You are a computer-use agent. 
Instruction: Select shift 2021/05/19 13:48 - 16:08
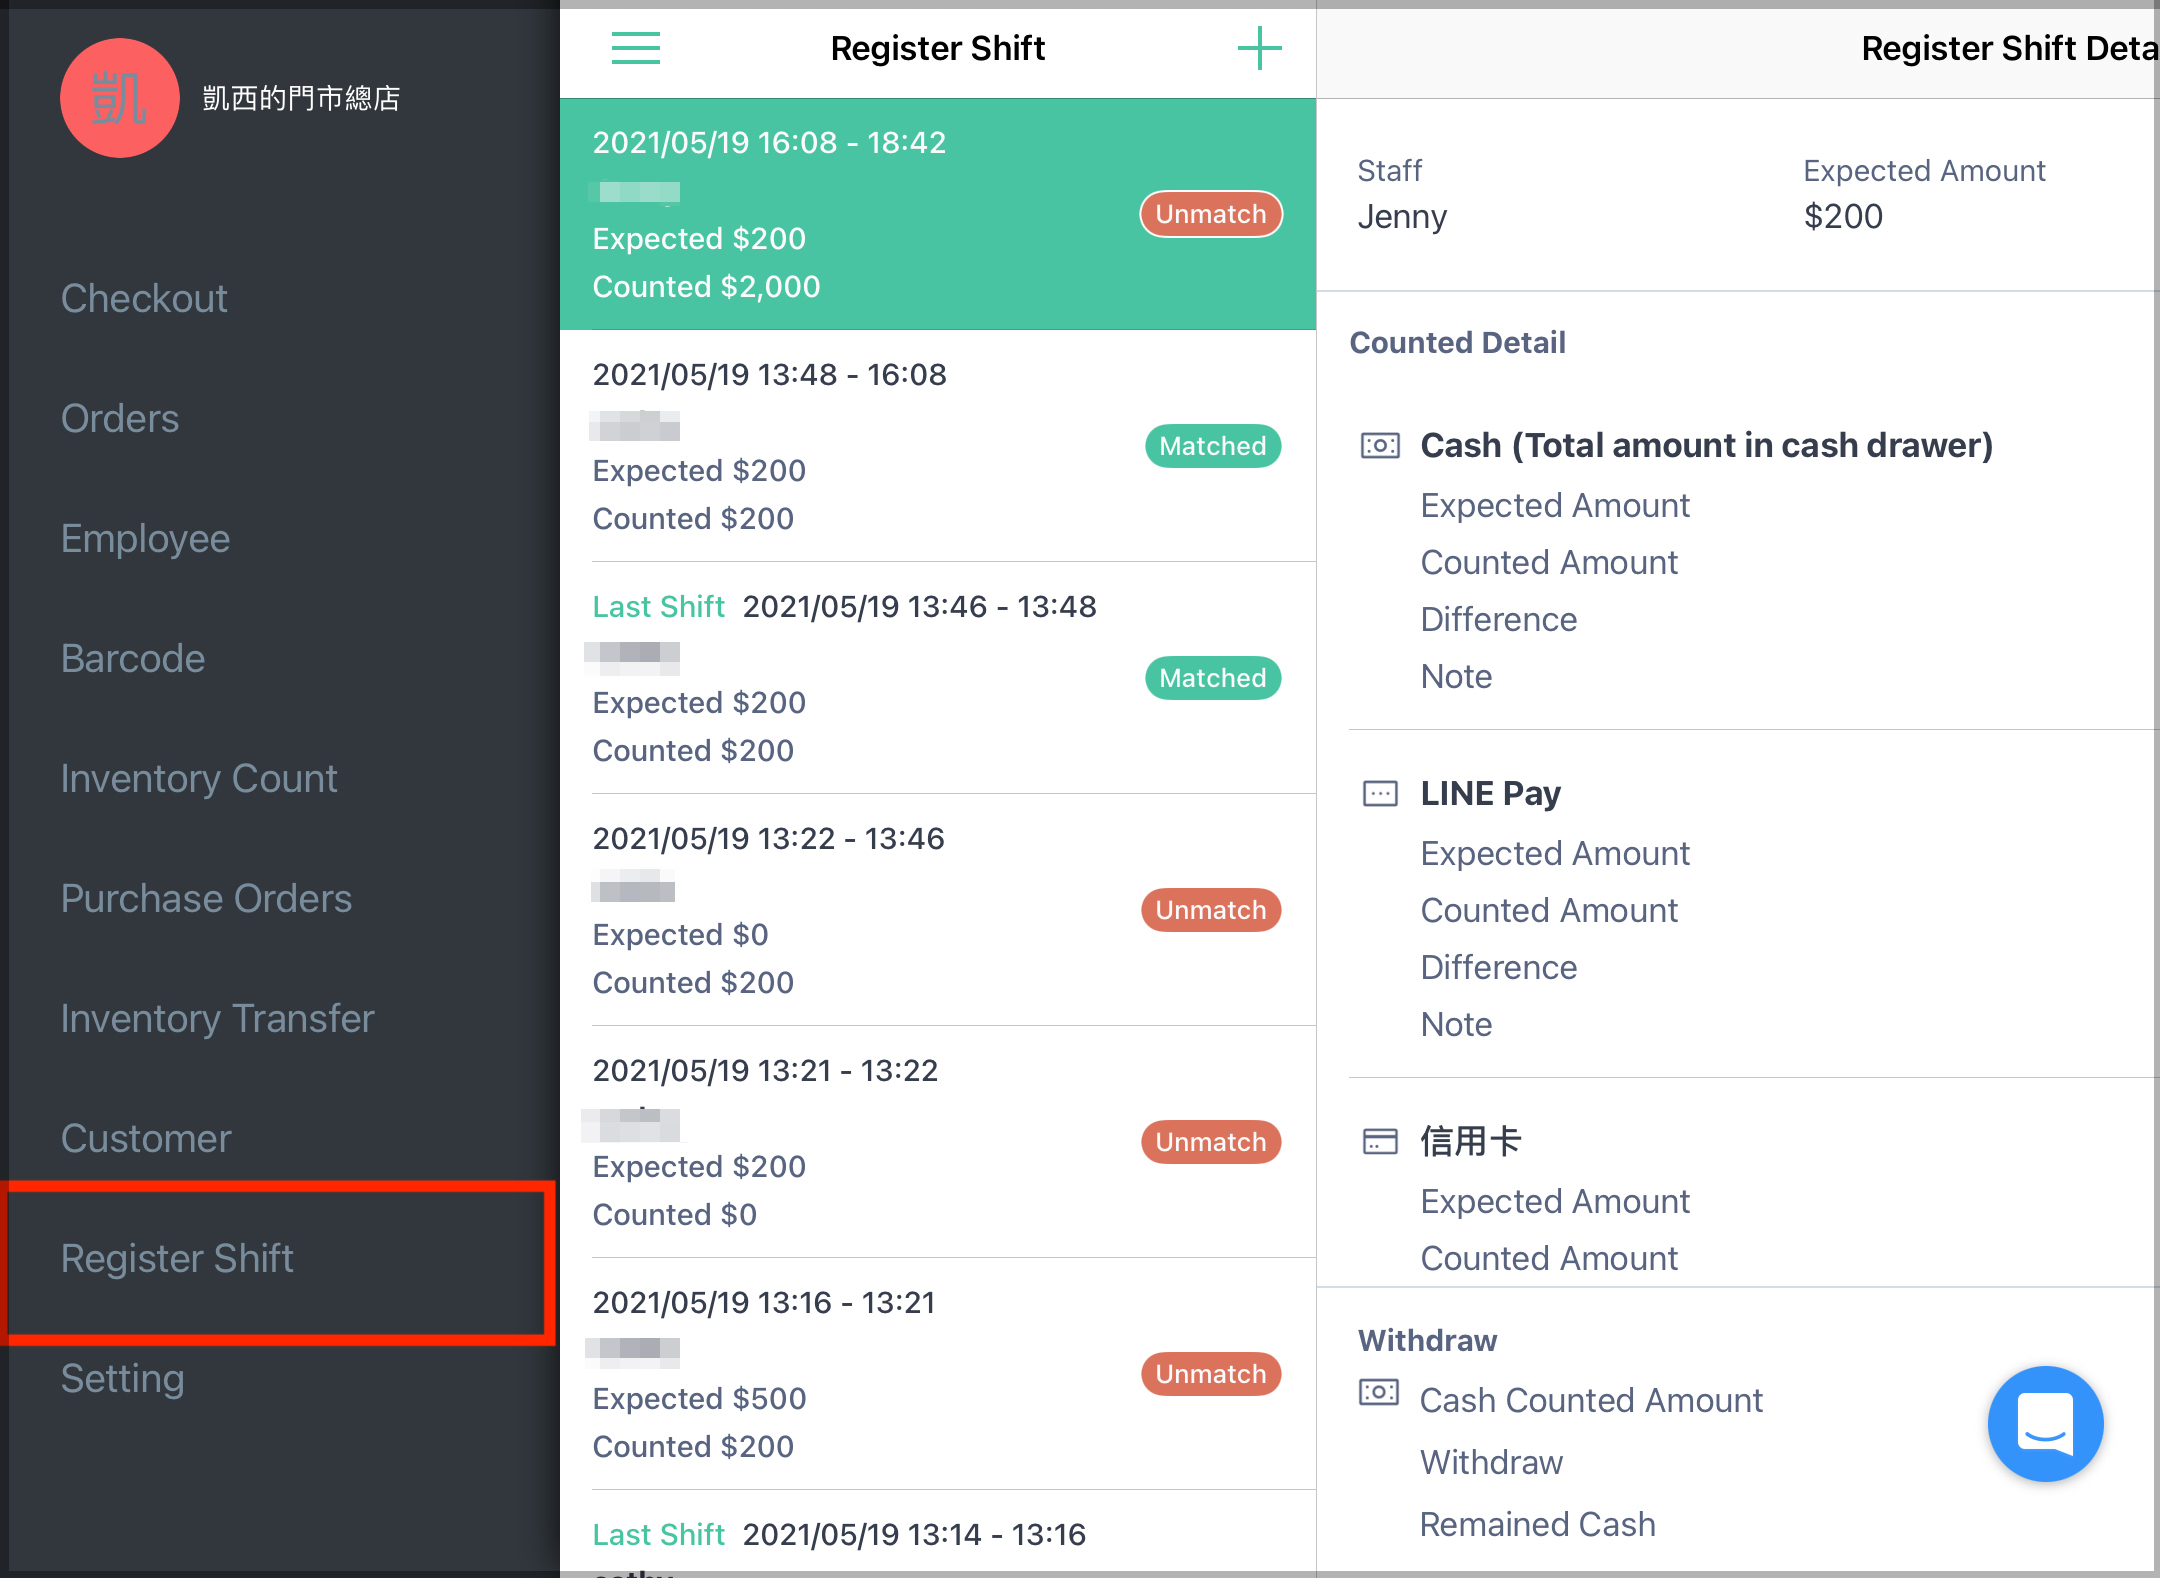click(938, 446)
